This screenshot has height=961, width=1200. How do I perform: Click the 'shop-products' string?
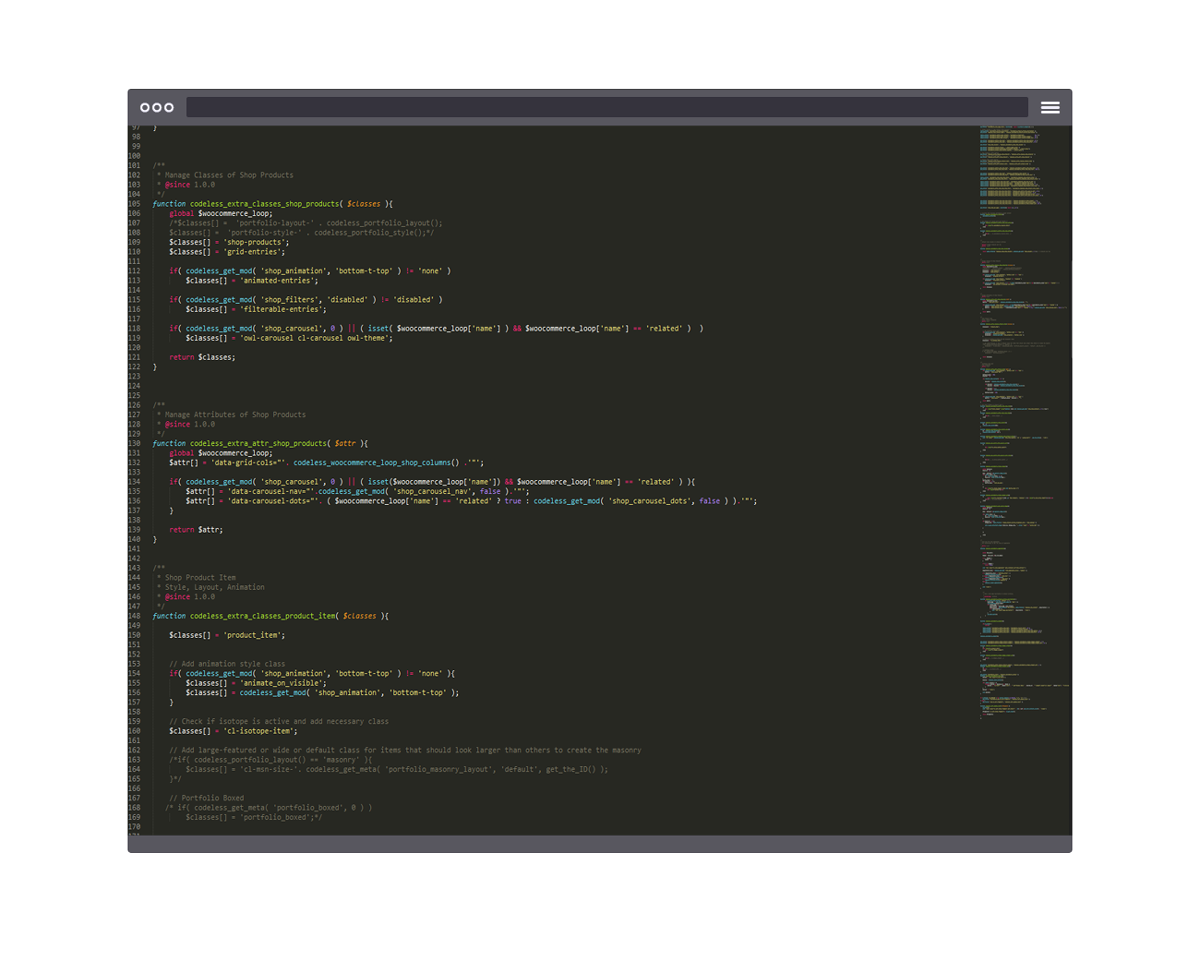tap(255, 242)
